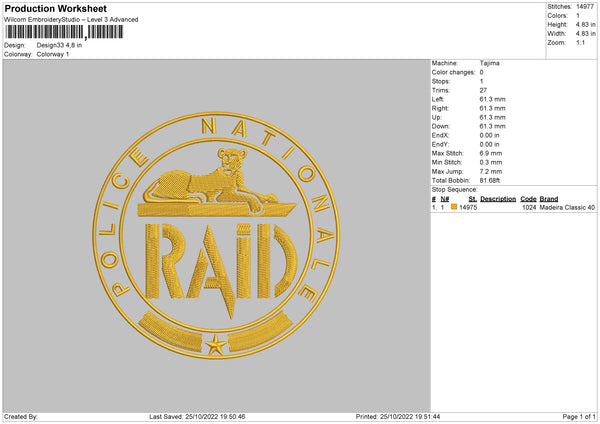
Task: Click the Stitches value 14977
Action: tap(585, 7)
